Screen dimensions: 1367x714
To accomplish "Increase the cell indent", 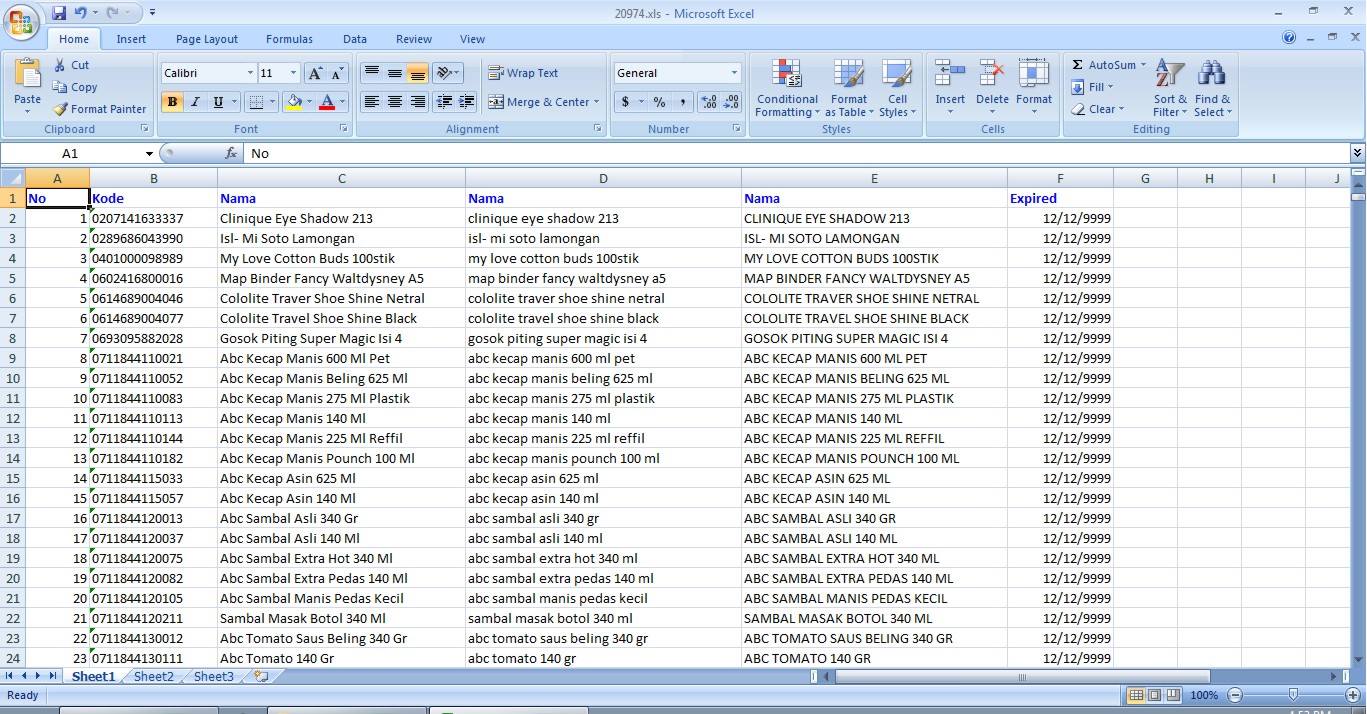I will click(467, 102).
